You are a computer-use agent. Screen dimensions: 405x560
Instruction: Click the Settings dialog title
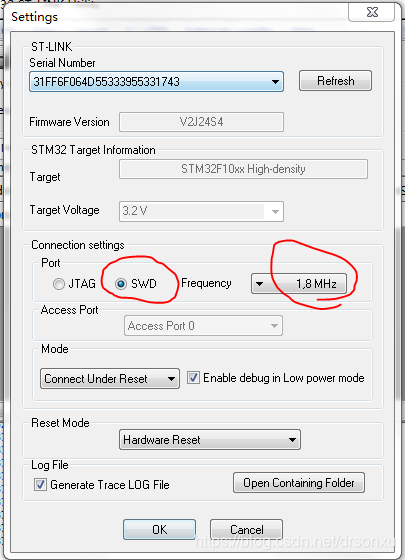click(x=34, y=17)
